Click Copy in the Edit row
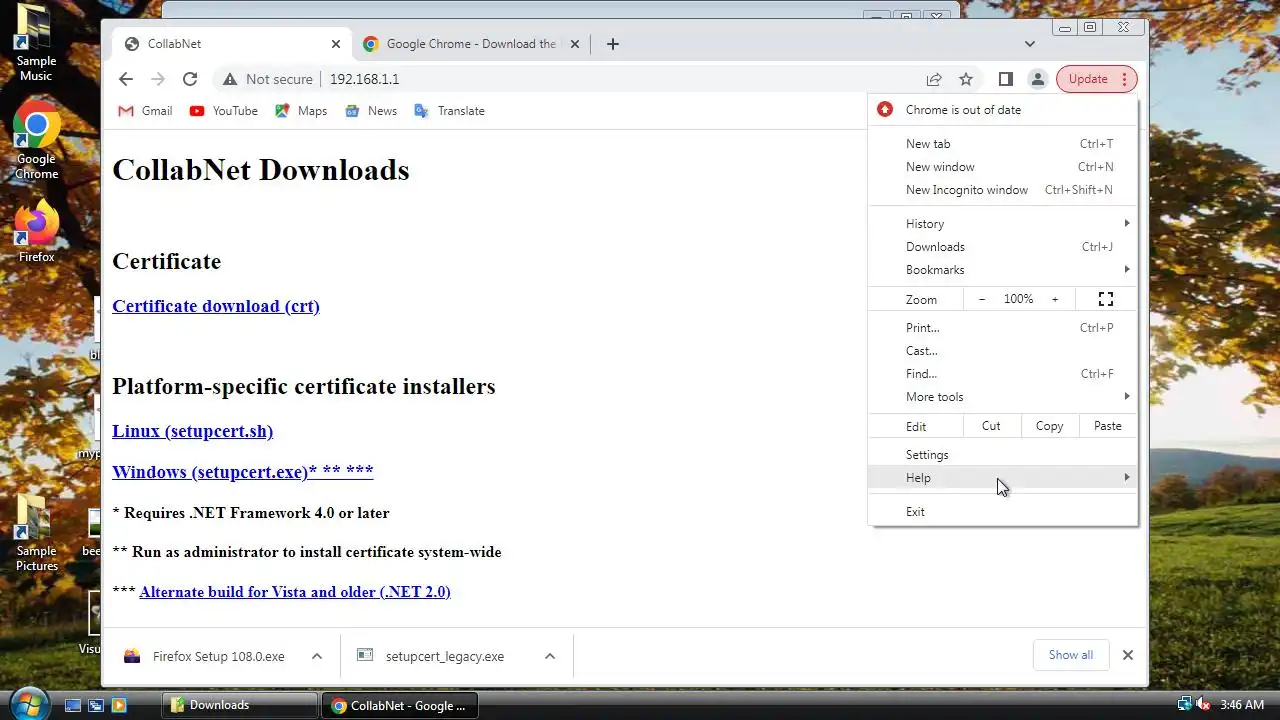 click(1049, 426)
